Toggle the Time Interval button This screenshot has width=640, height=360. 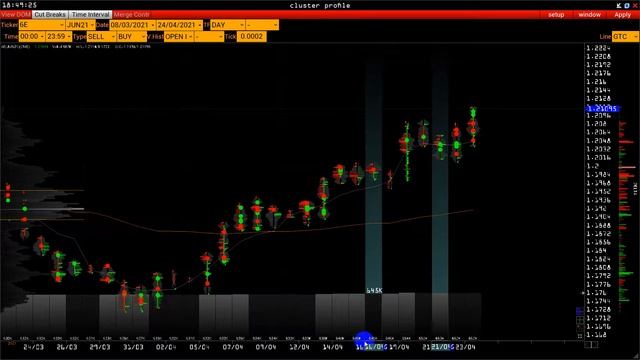[90, 15]
